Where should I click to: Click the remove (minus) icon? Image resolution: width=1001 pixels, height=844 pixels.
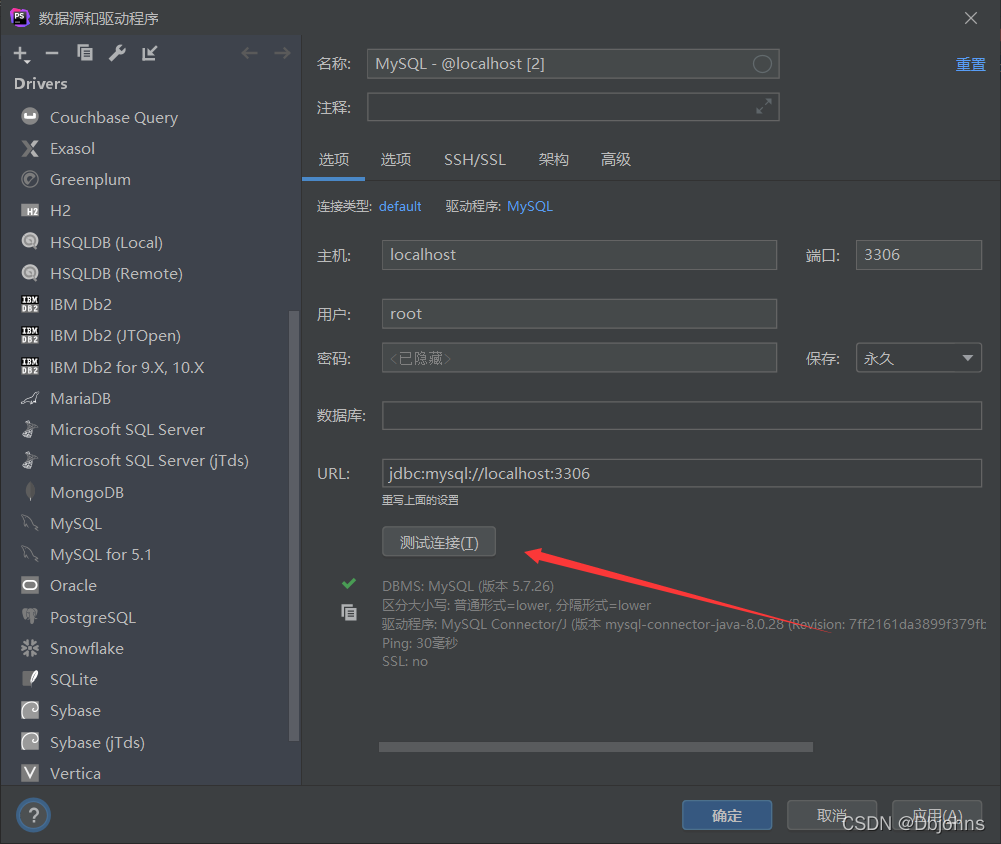coord(52,54)
